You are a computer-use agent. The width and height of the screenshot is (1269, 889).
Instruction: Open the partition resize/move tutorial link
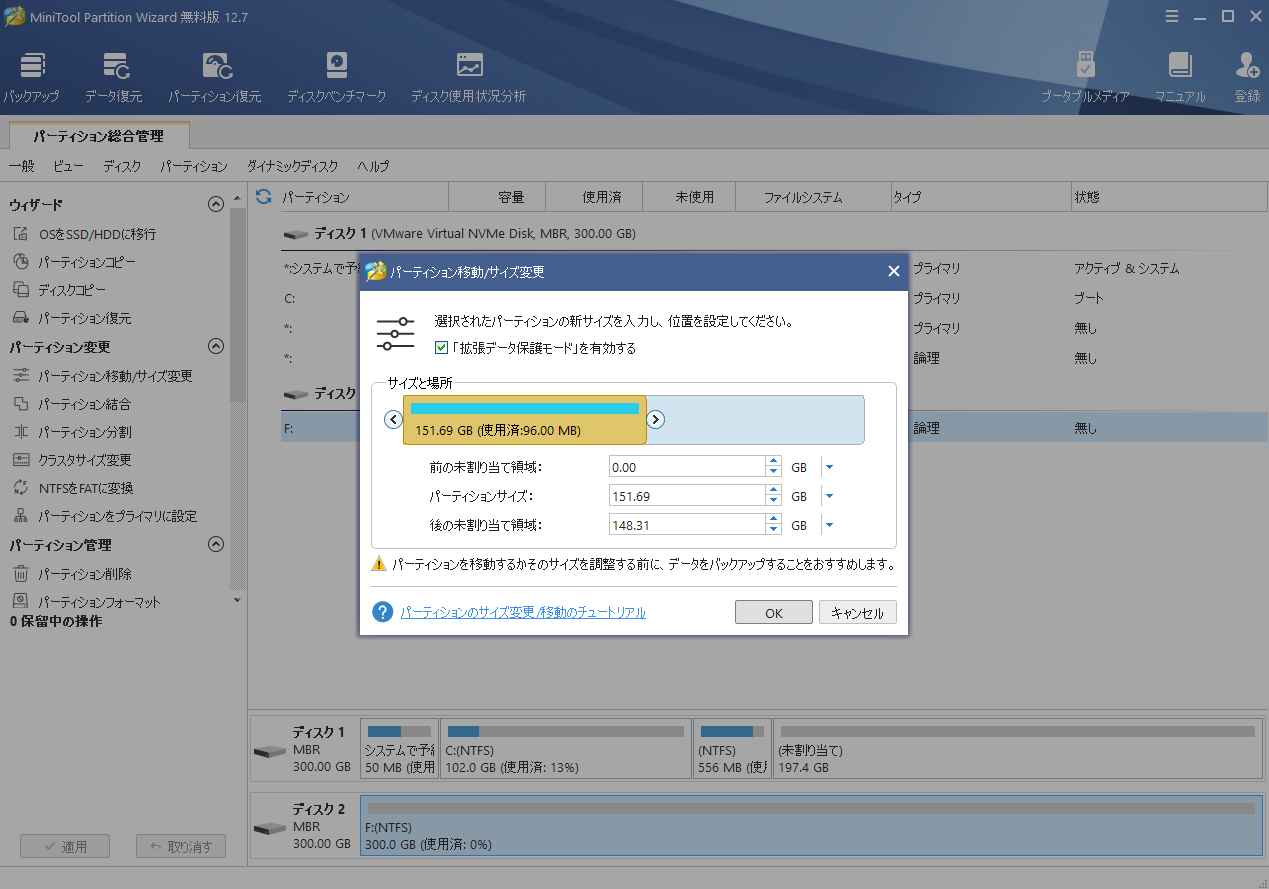point(524,611)
